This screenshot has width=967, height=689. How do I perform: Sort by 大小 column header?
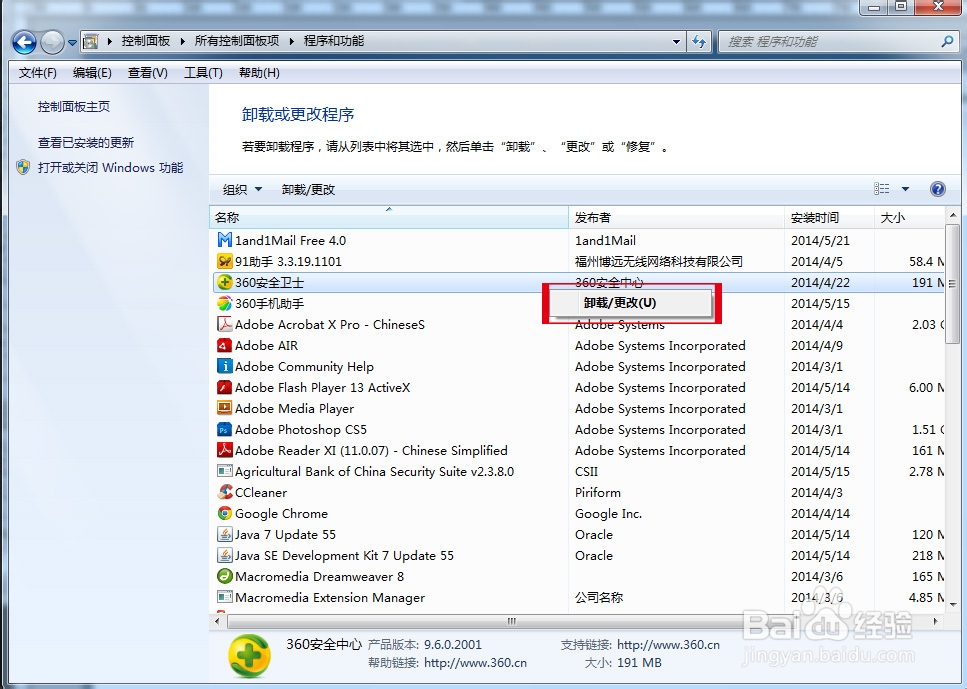[909, 217]
